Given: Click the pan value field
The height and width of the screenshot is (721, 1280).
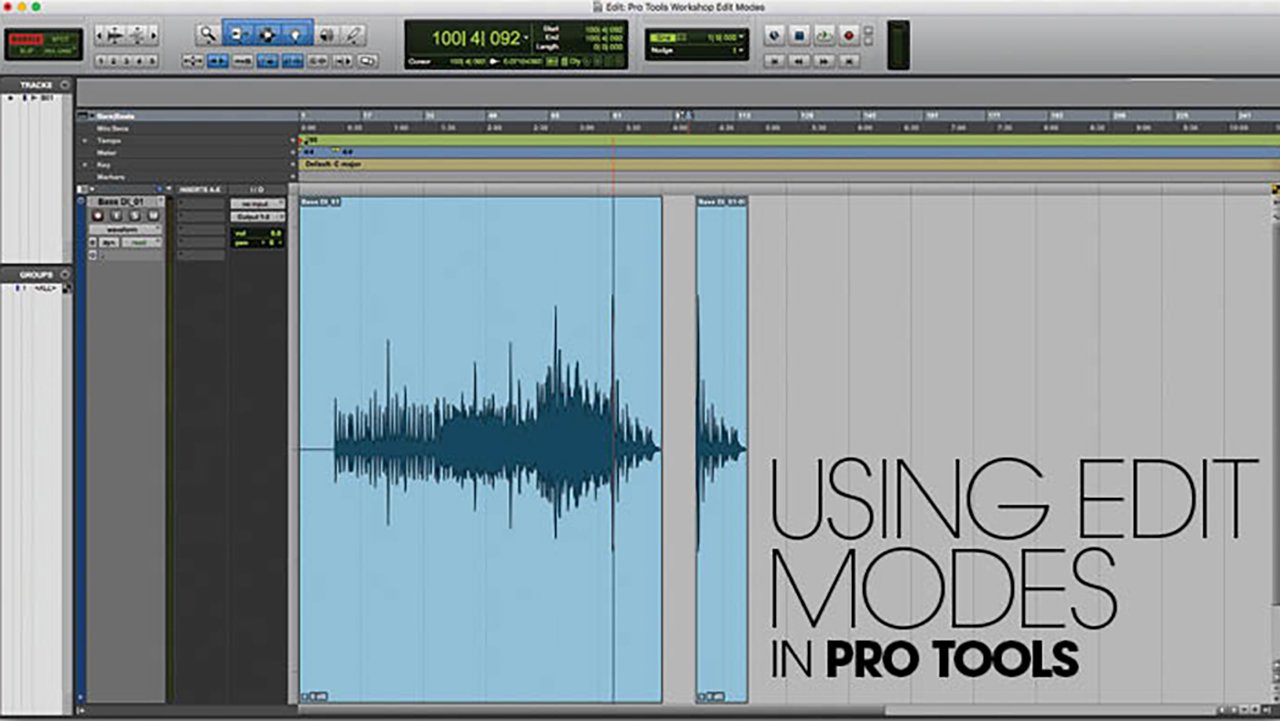Looking at the screenshot, I should point(258,243).
